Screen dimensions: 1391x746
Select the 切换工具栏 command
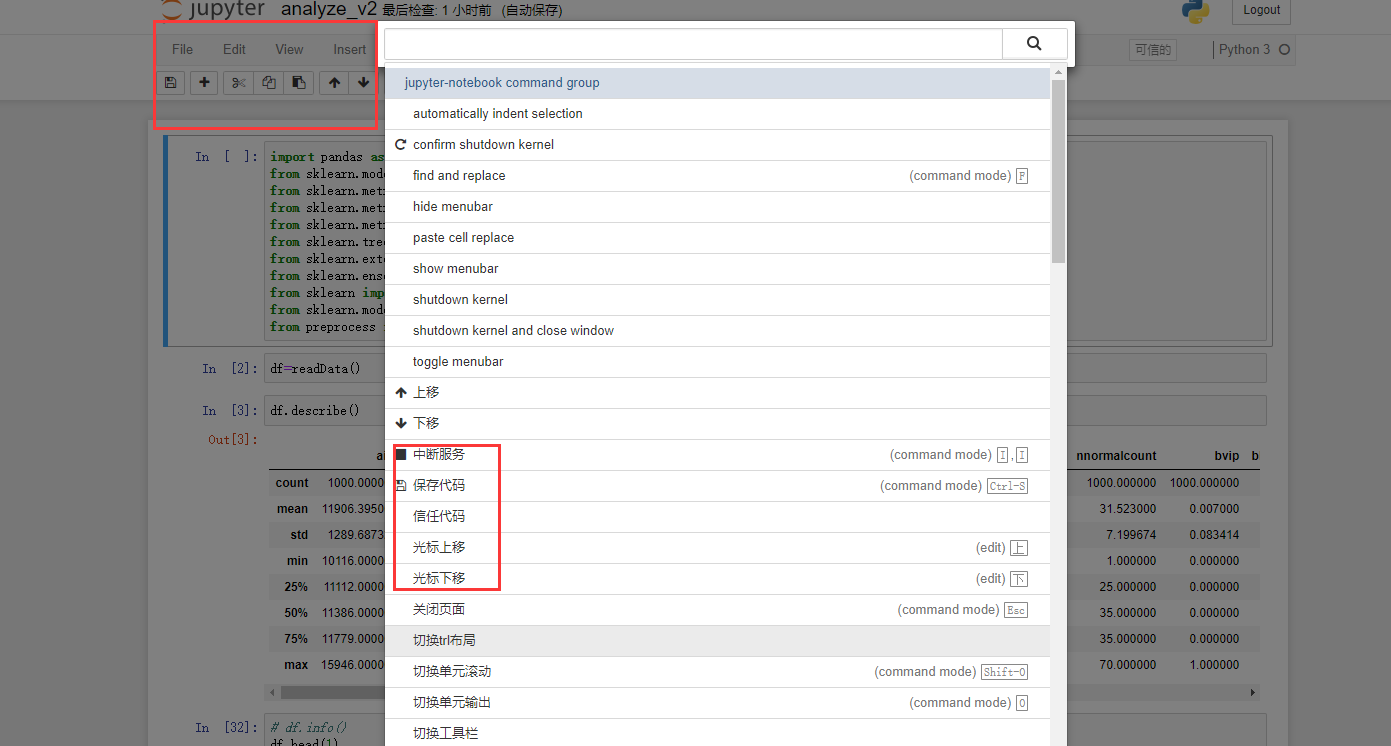point(718,734)
